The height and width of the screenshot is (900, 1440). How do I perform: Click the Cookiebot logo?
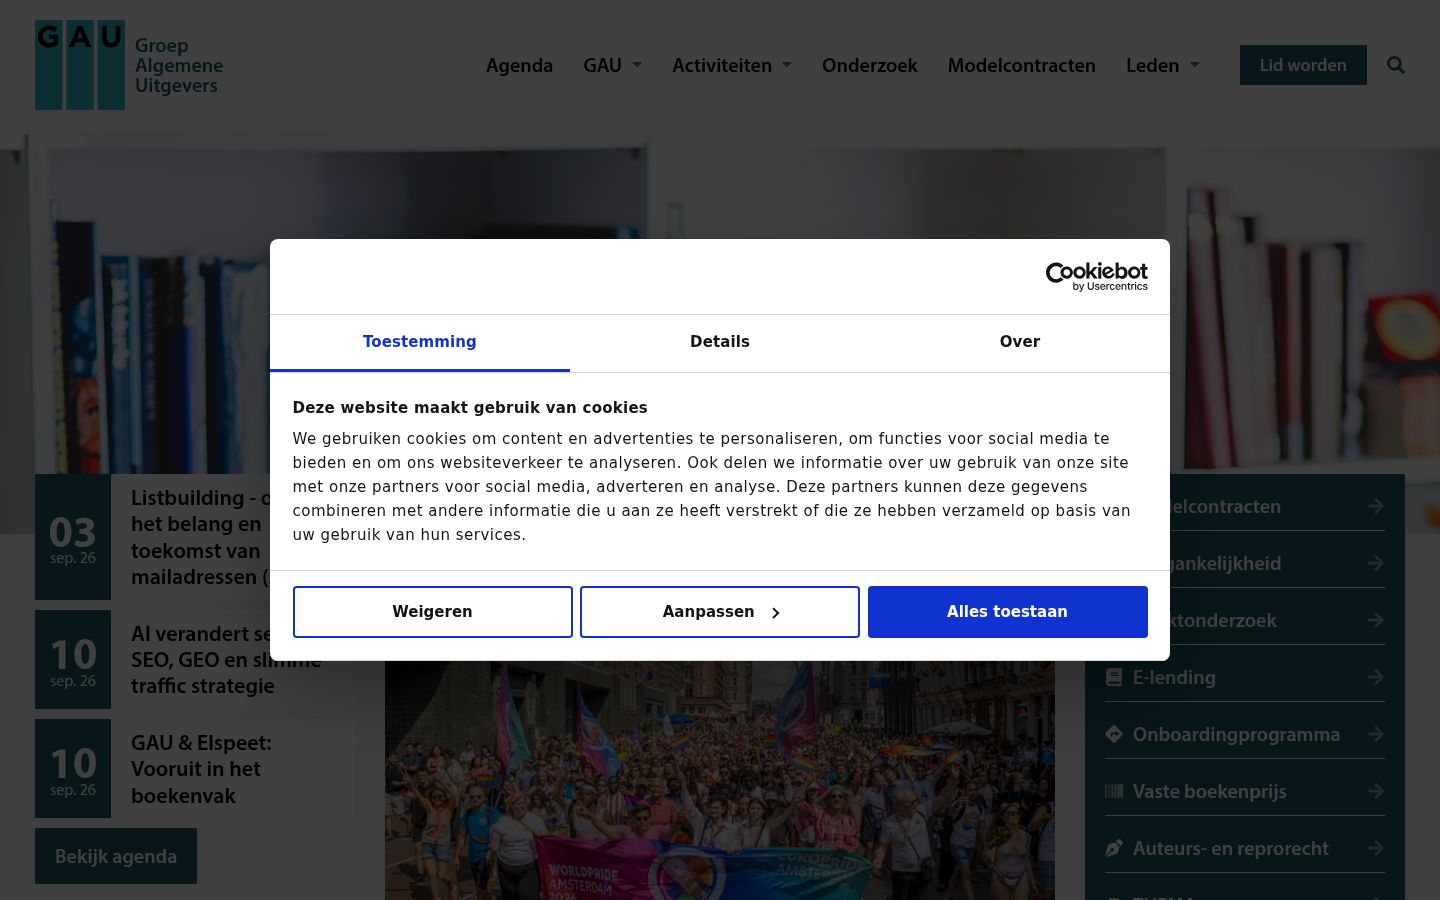click(1096, 276)
